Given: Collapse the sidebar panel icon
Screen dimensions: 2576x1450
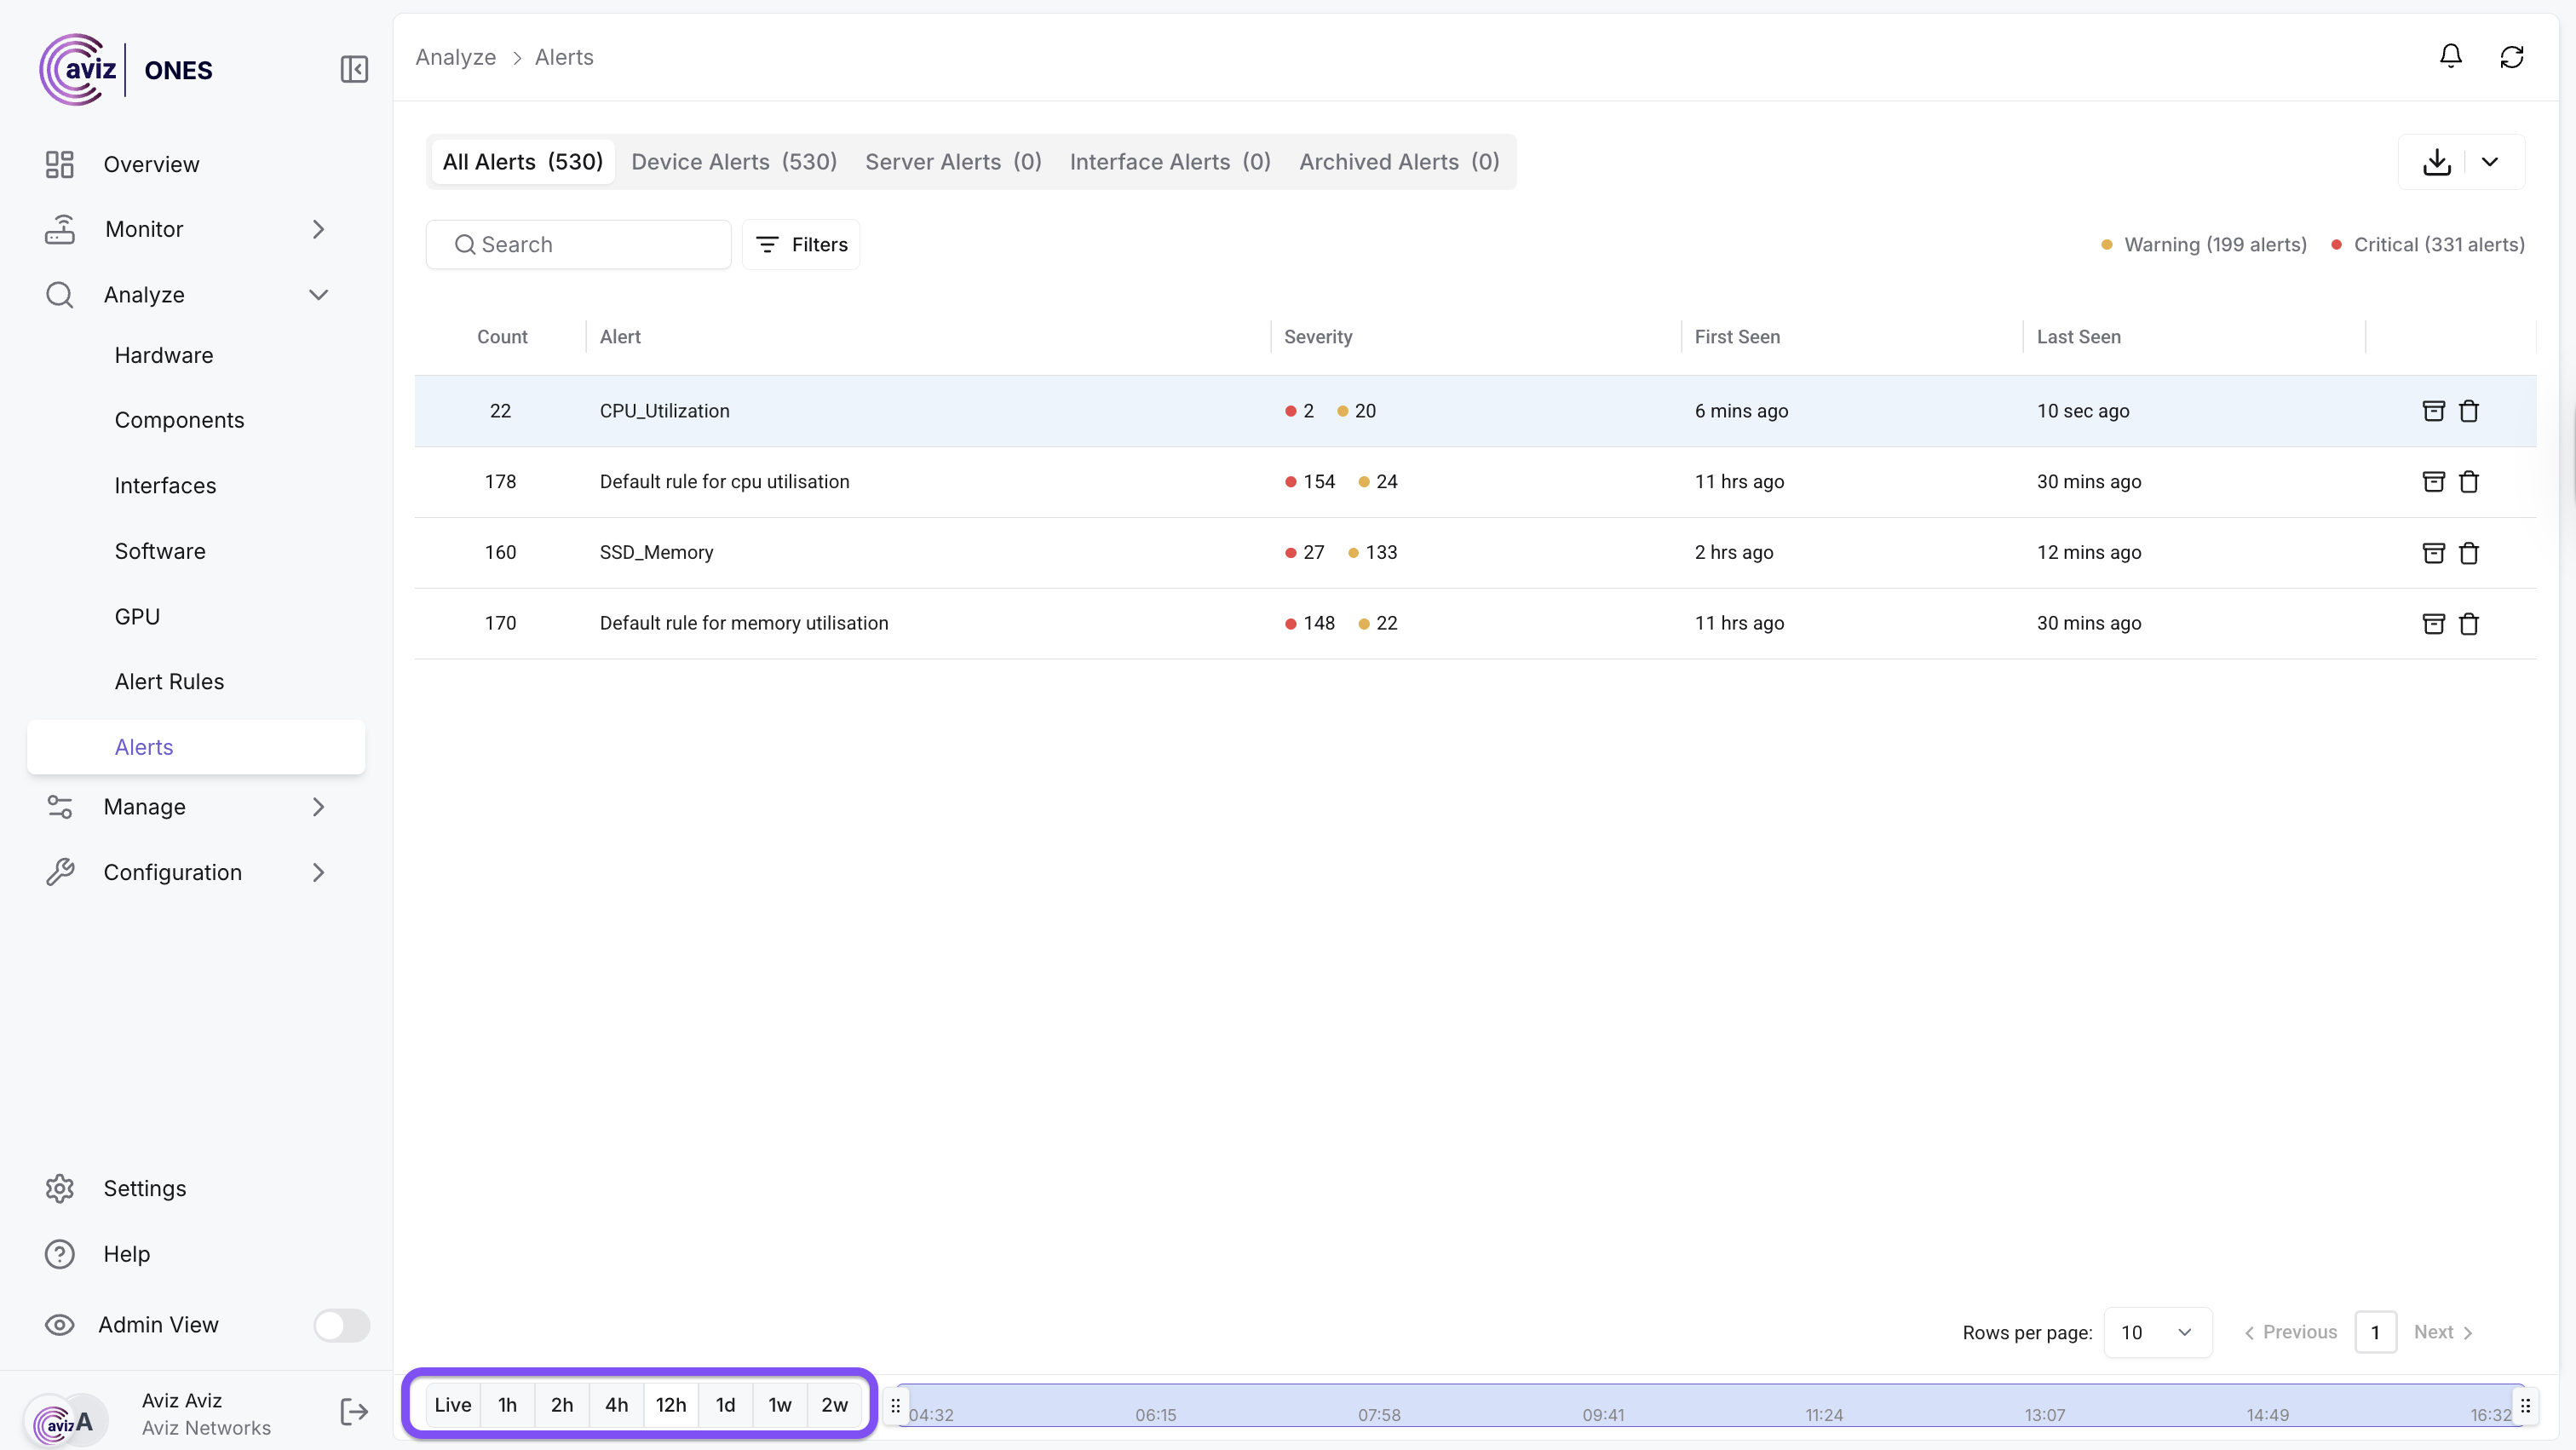Looking at the screenshot, I should [354, 69].
